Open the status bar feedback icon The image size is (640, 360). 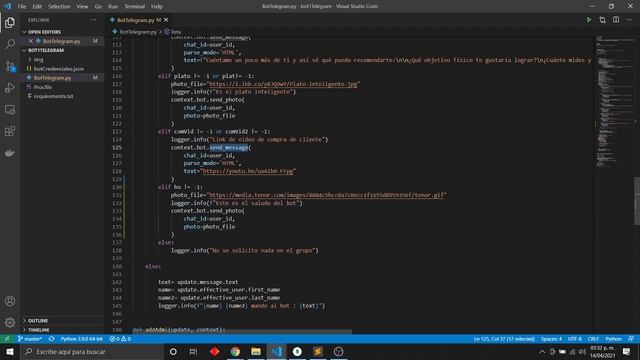[x=631, y=339]
